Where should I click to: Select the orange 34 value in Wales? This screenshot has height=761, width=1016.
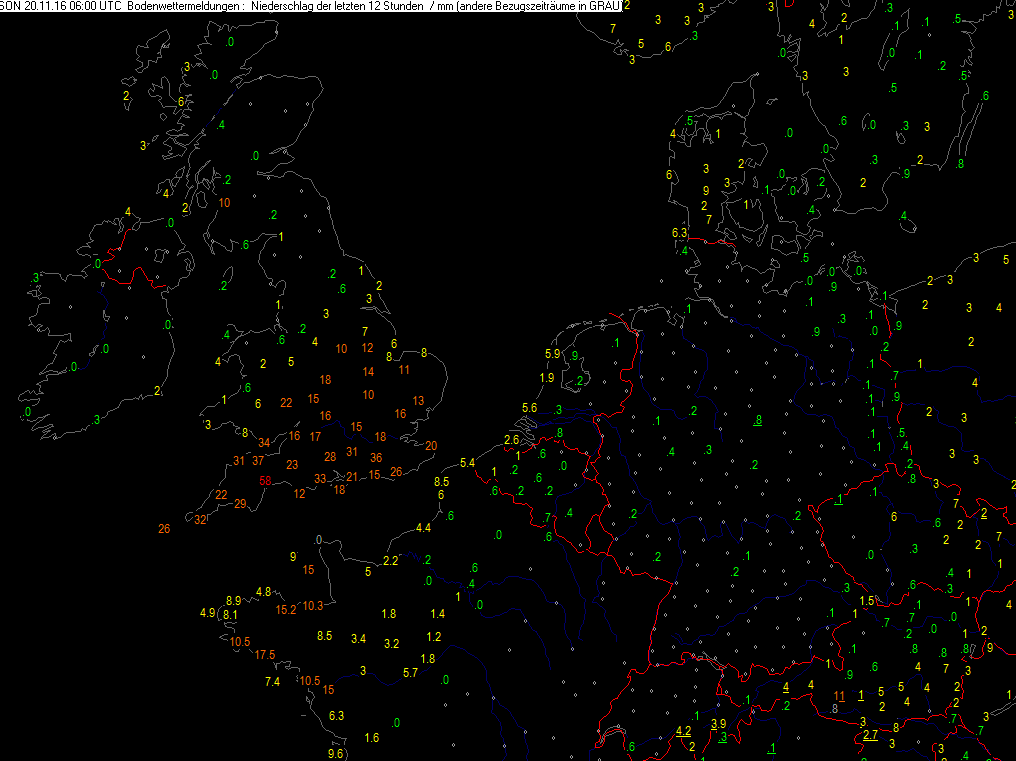click(264, 443)
